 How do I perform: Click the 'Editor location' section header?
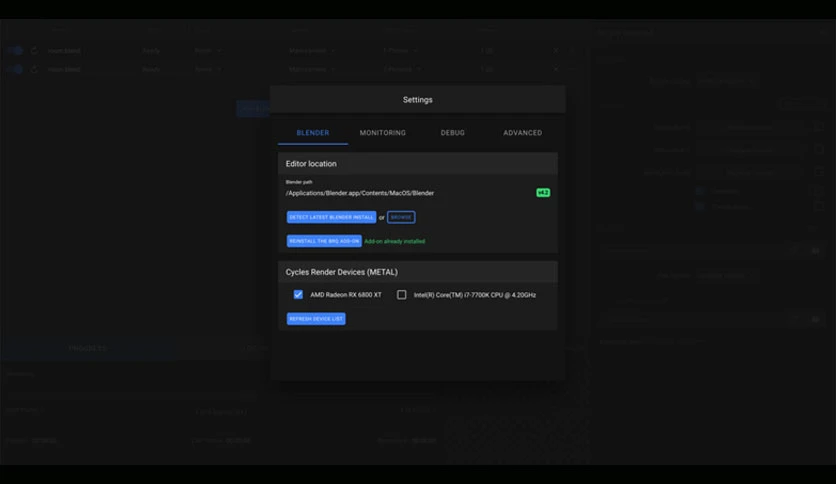(x=418, y=164)
